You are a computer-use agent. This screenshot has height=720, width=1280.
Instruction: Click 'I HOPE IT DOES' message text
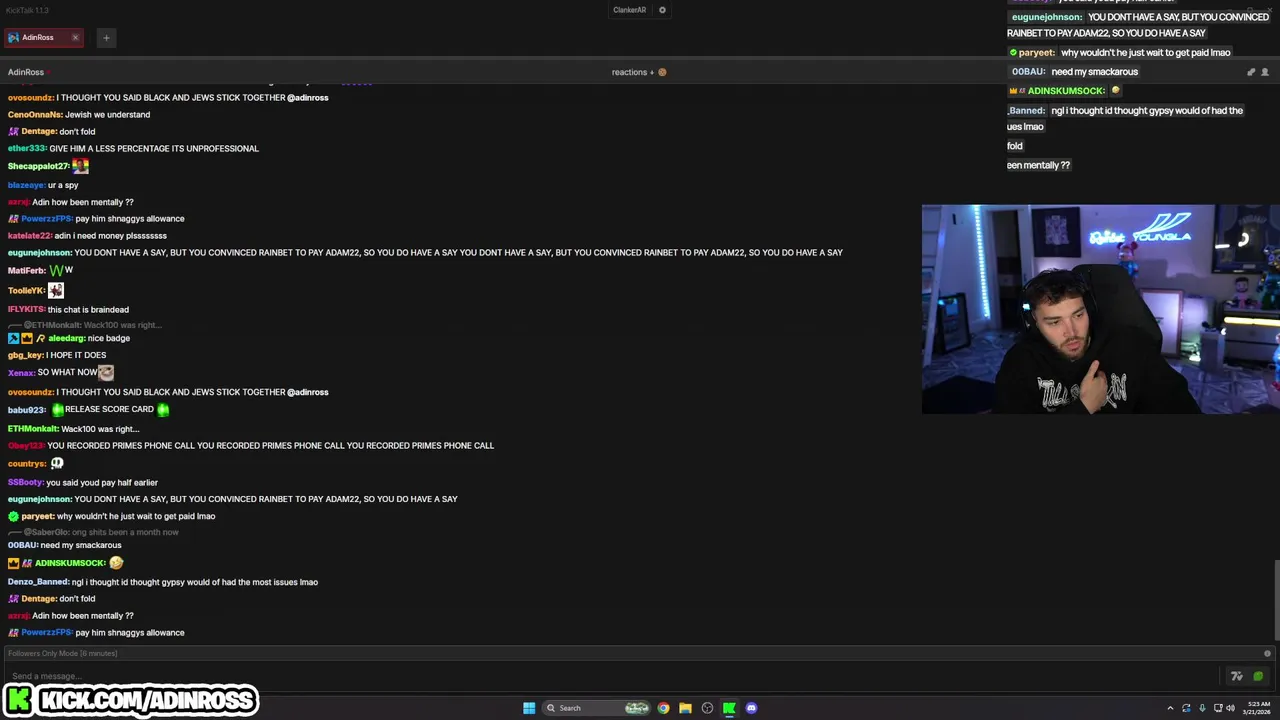click(x=76, y=356)
